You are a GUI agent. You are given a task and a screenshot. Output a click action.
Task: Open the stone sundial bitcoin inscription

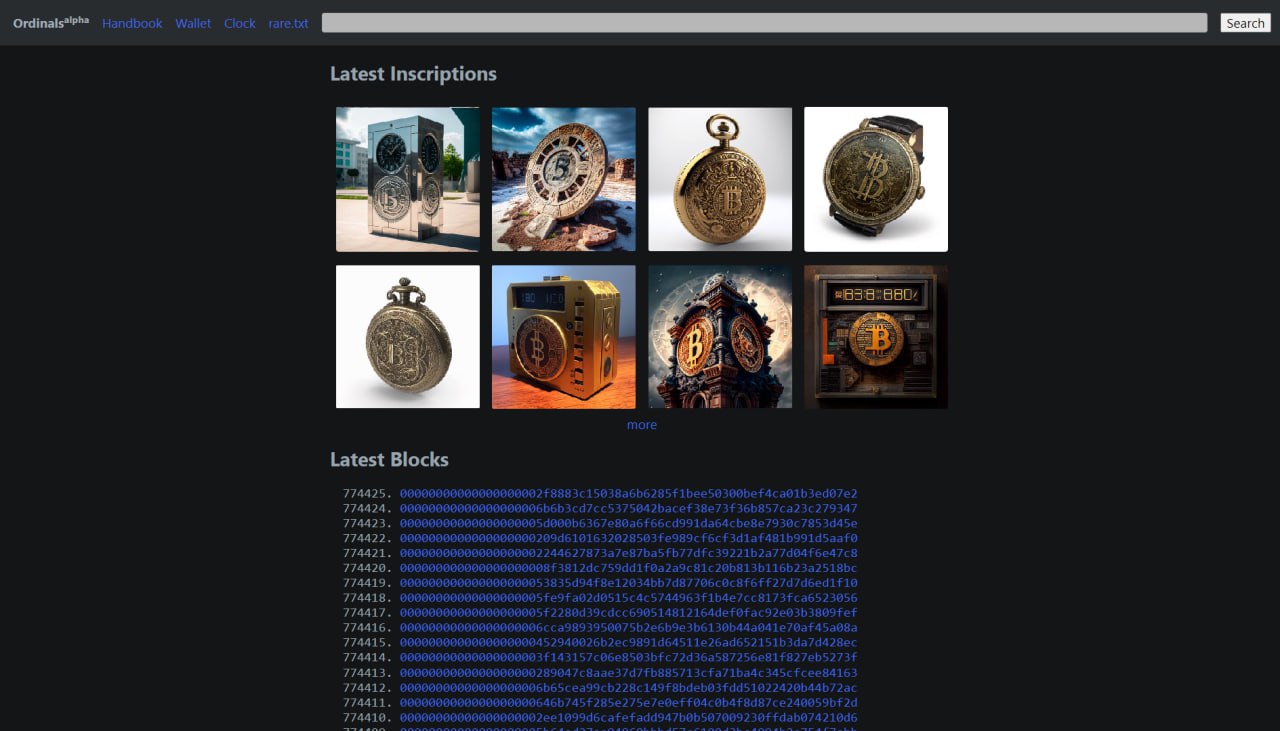point(564,179)
